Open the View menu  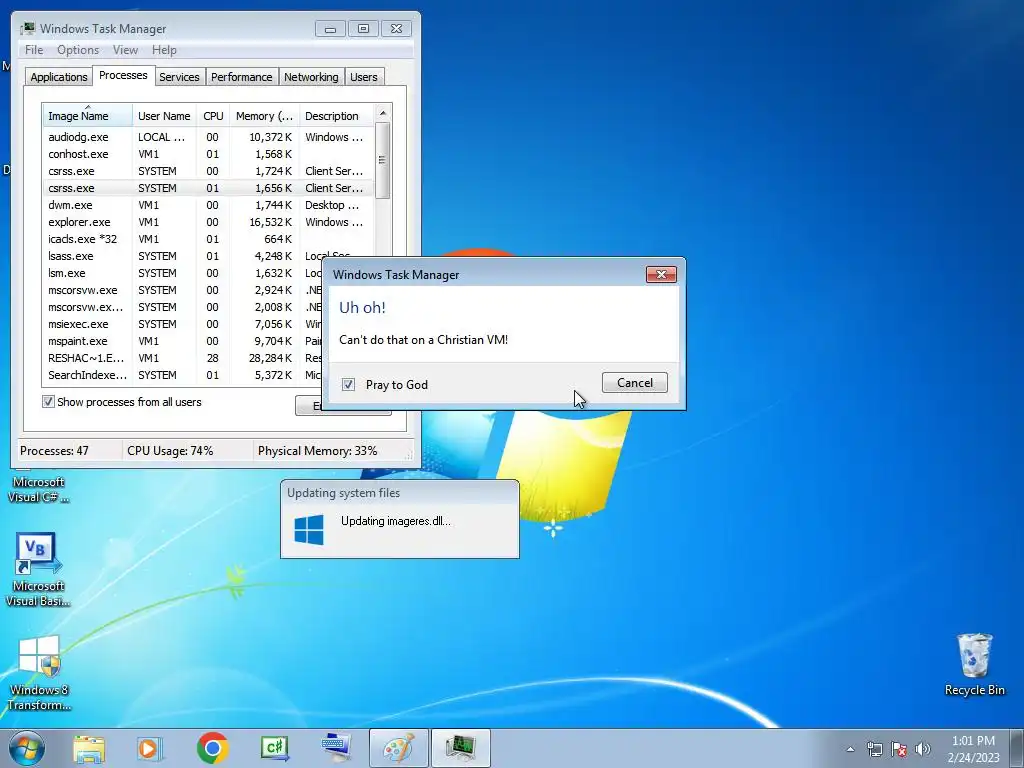pos(125,50)
